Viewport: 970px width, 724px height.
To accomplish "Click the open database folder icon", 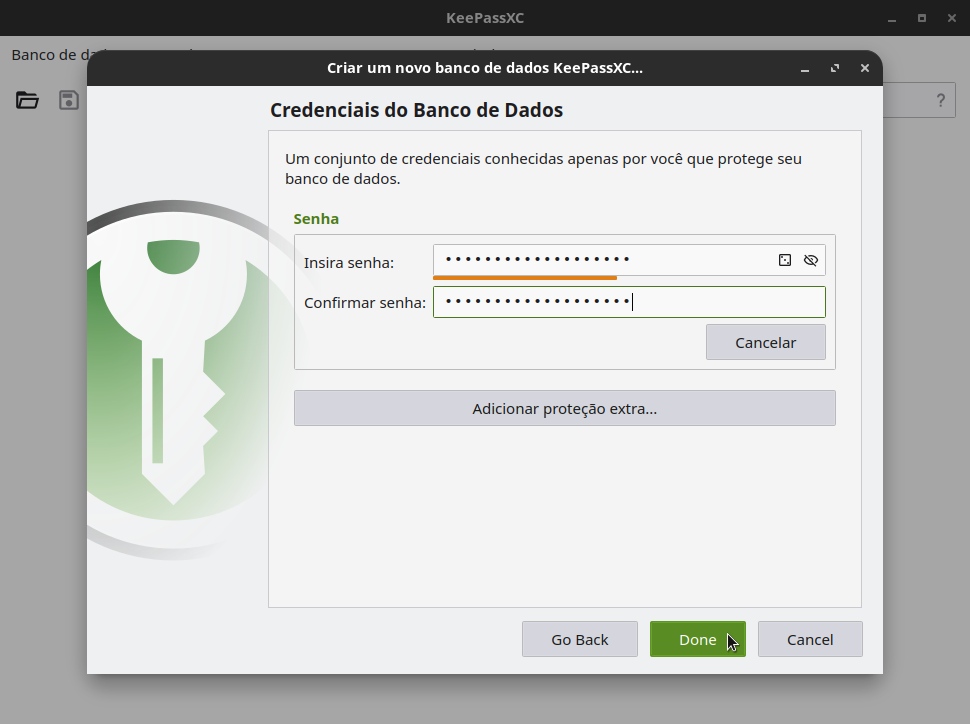I will pos(27,100).
